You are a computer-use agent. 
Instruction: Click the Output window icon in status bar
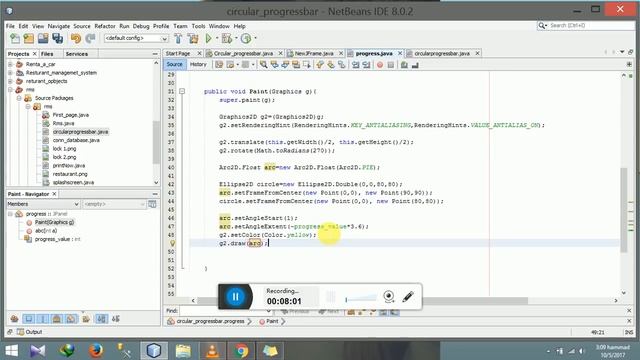point(20,332)
